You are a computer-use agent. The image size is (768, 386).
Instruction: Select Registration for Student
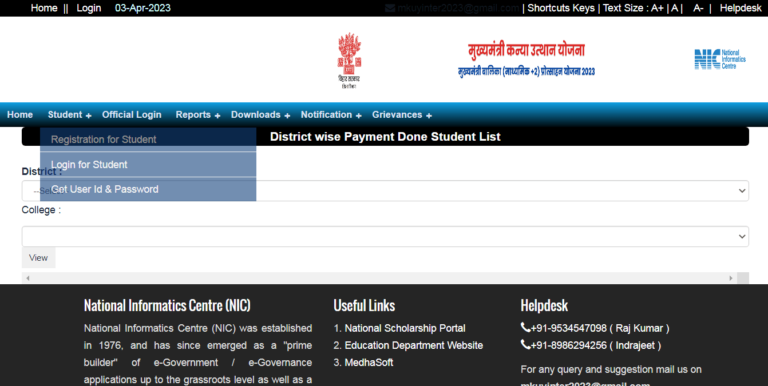click(148, 140)
